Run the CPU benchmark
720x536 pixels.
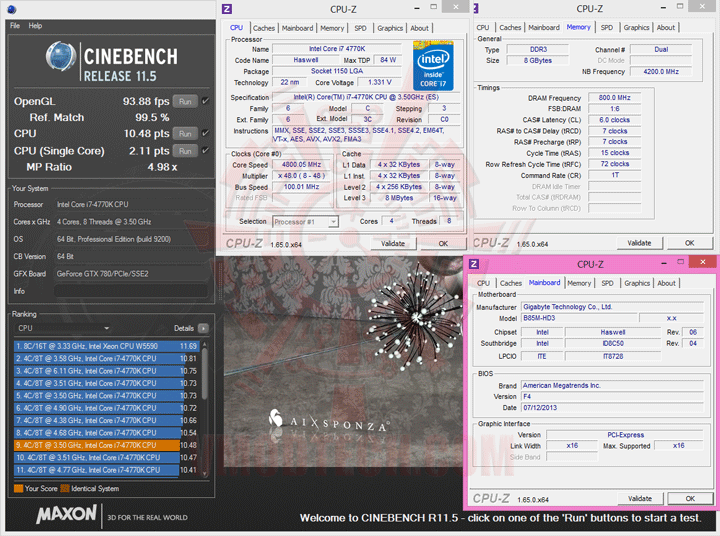coord(185,134)
